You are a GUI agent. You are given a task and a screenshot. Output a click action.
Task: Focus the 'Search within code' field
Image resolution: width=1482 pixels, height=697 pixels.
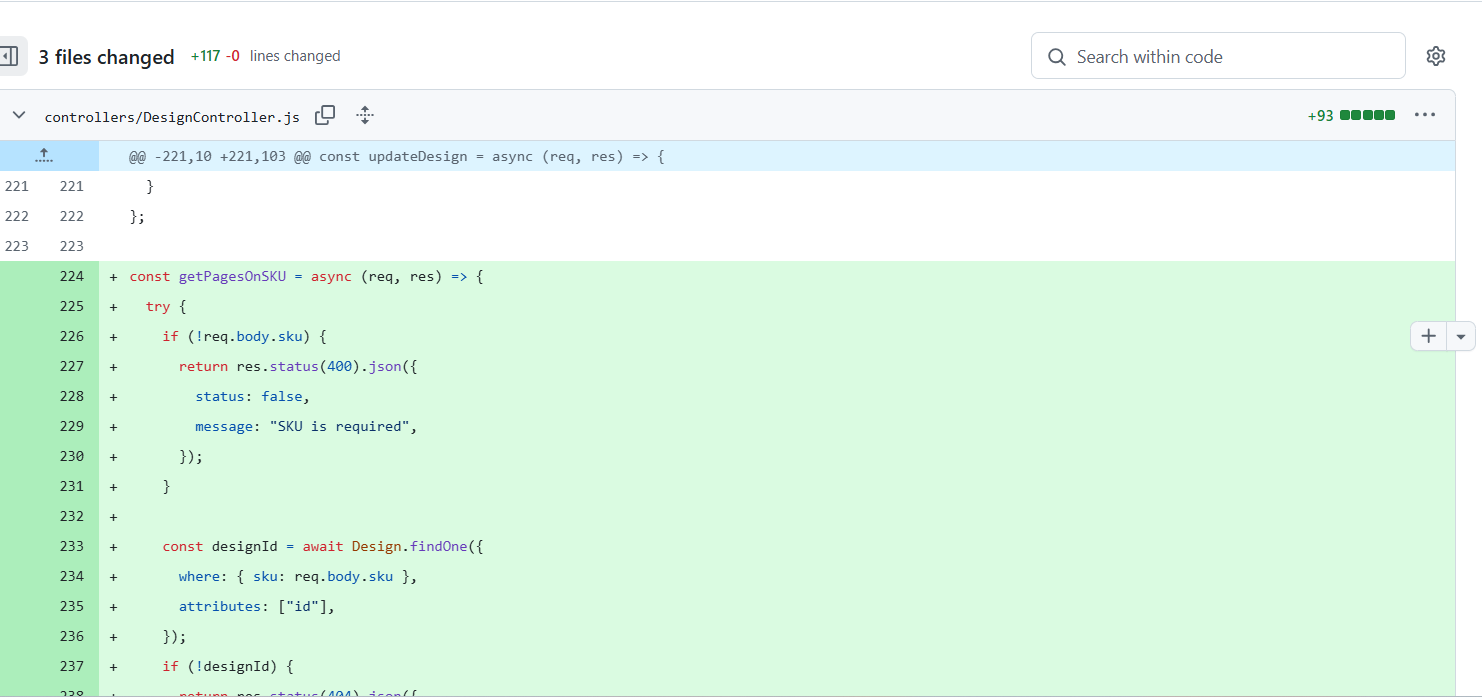pos(1230,57)
